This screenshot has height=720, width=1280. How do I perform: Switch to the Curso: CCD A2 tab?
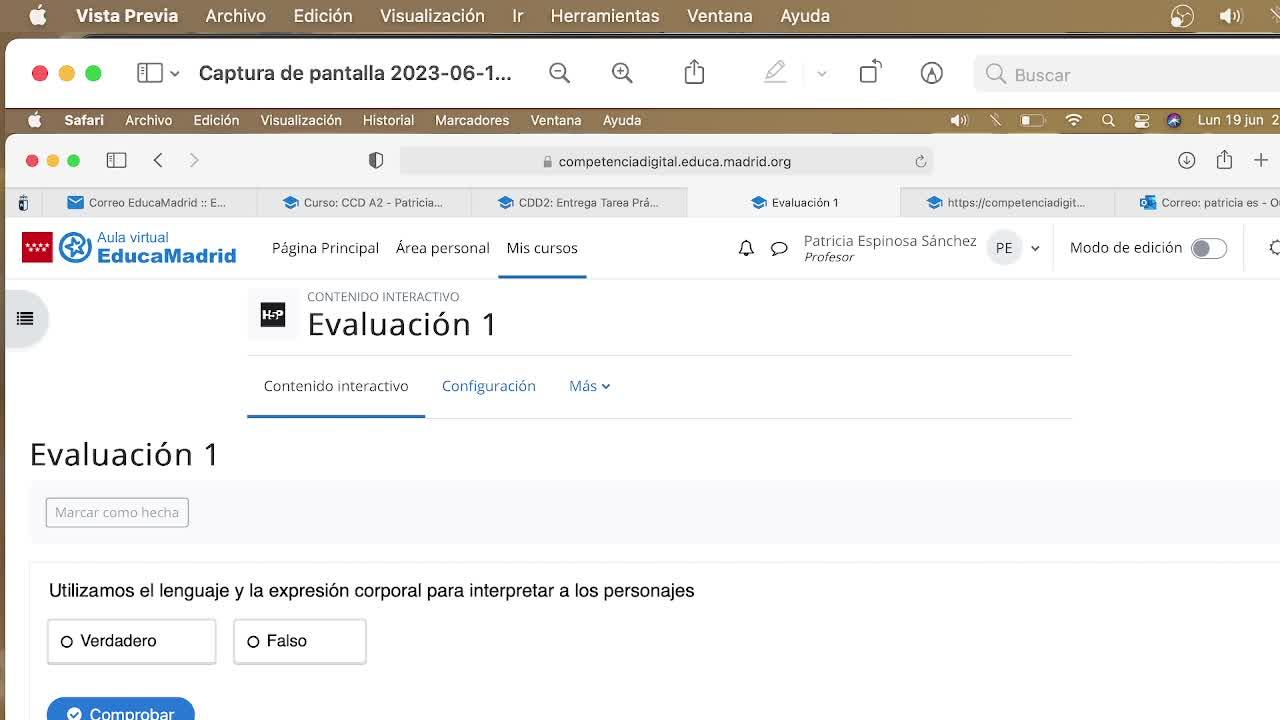point(363,202)
